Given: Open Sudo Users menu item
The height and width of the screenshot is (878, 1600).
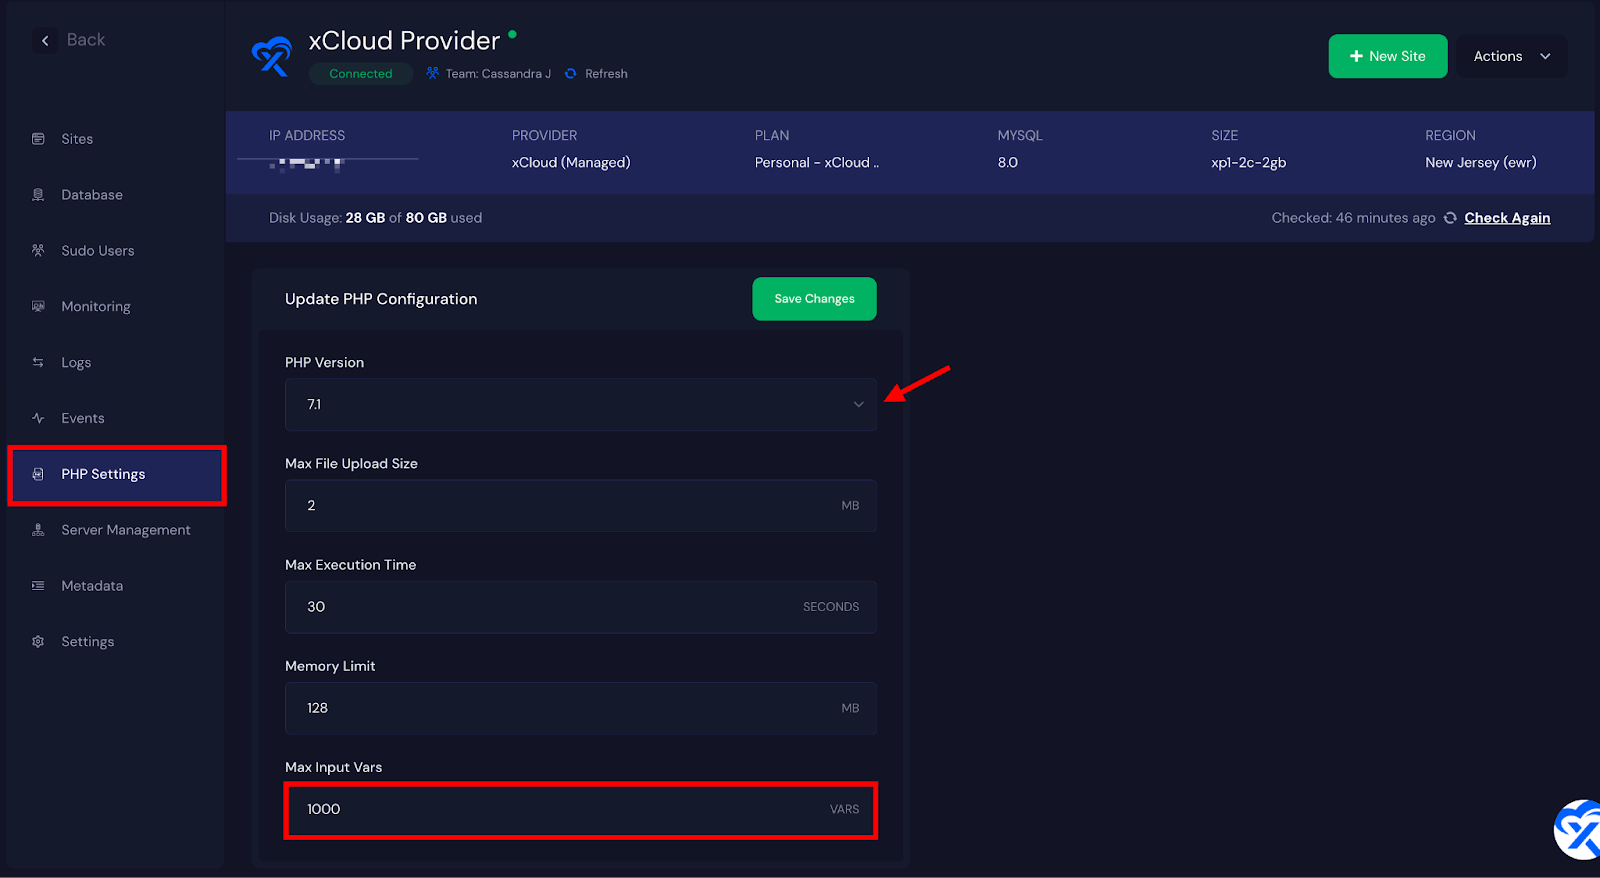Looking at the screenshot, I should click(98, 251).
